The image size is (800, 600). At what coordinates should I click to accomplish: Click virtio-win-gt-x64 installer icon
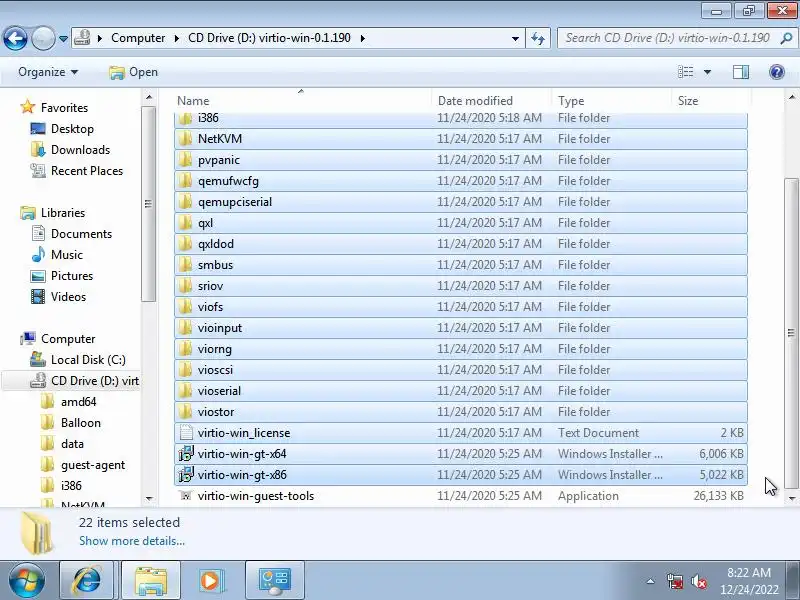186,454
